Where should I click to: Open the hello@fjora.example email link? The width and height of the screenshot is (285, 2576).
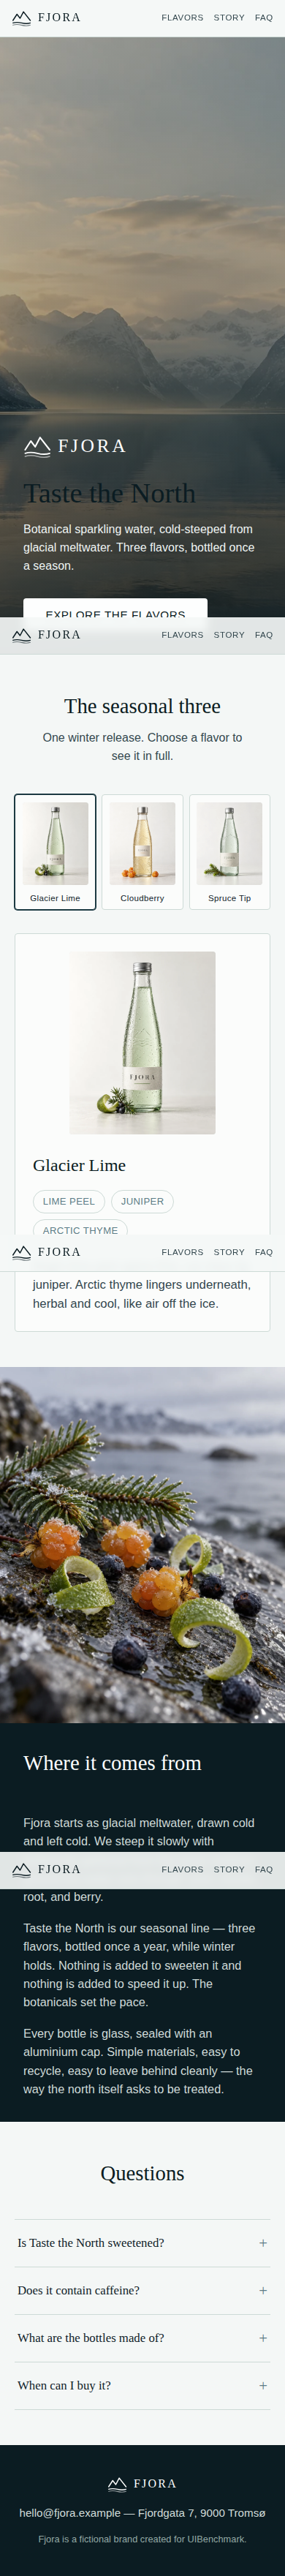(70, 2512)
